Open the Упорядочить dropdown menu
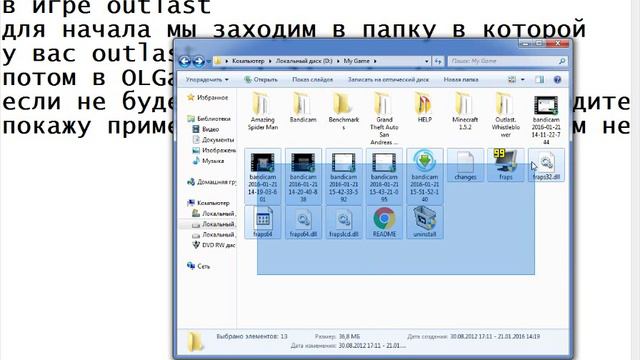The width and height of the screenshot is (640, 360). [207, 80]
